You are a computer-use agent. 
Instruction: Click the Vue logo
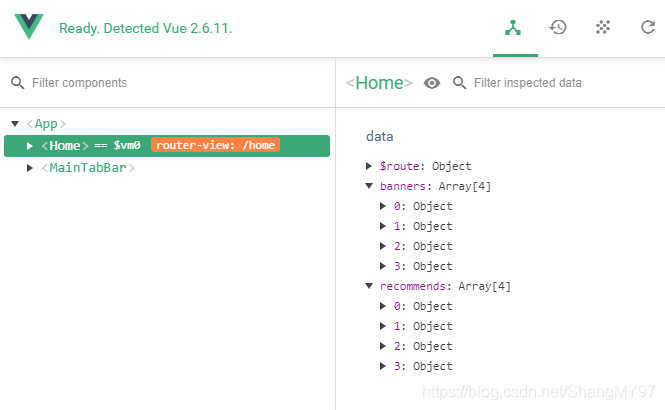pos(29,26)
